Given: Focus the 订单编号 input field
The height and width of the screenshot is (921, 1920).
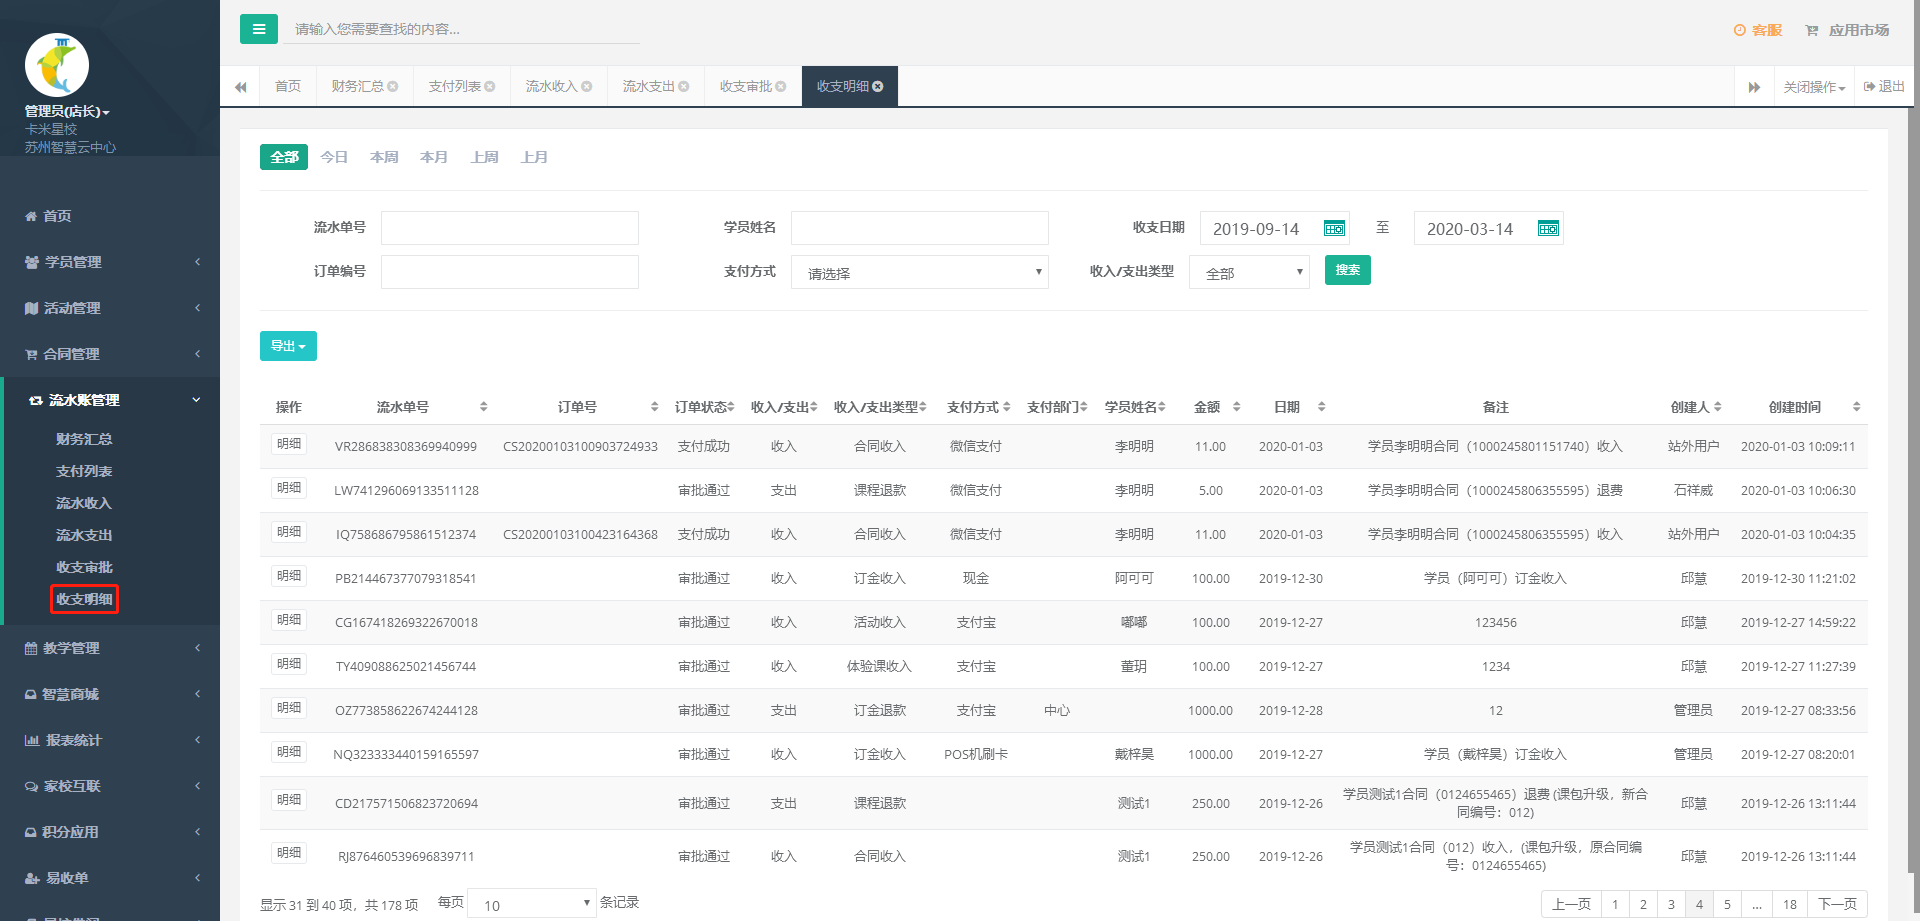Looking at the screenshot, I should [x=510, y=272].
